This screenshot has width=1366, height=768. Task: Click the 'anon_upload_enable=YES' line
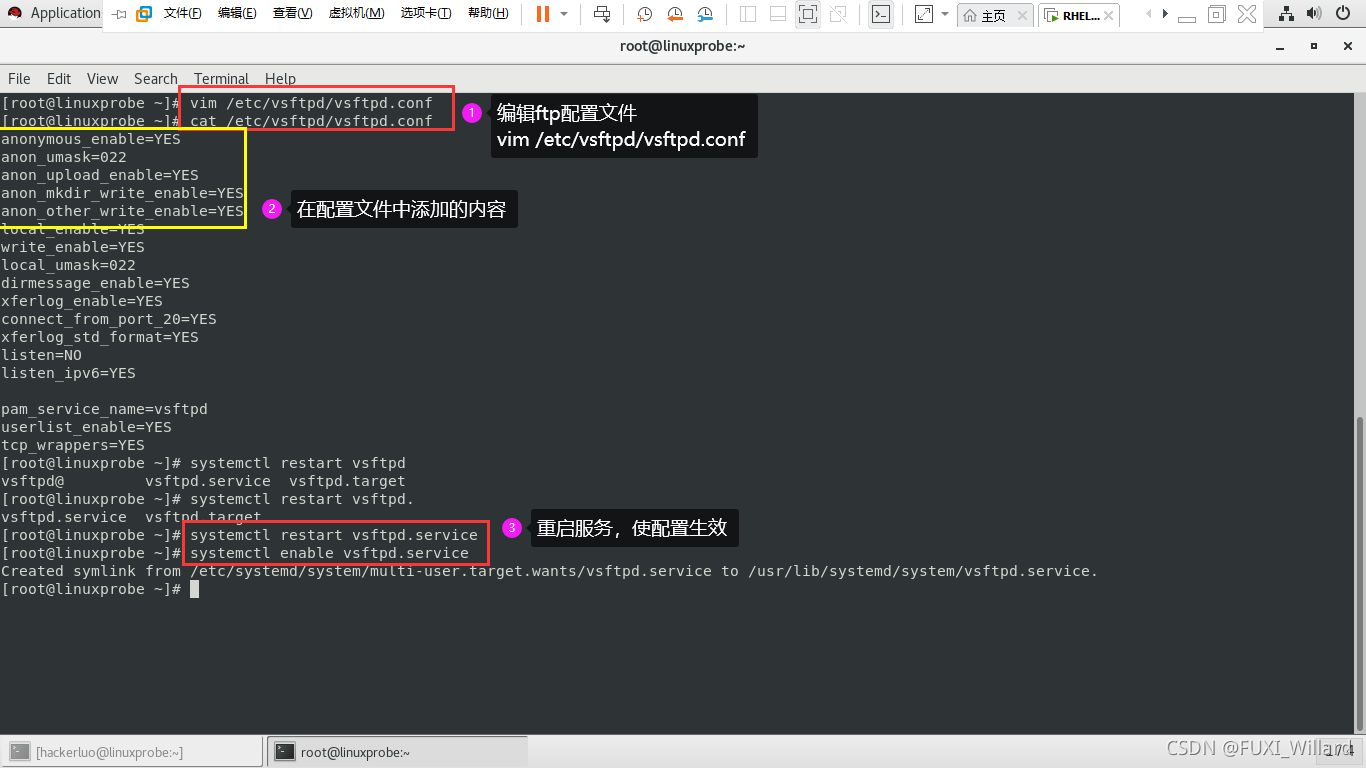[x=100, y=175]
